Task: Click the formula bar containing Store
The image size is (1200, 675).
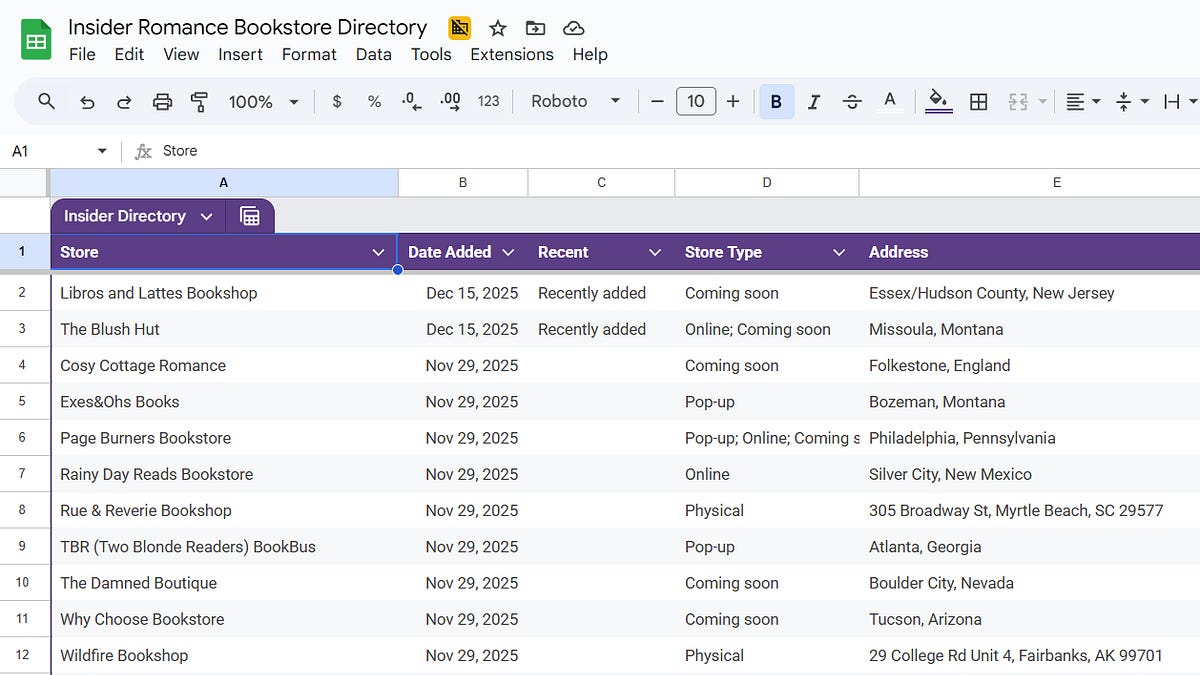Action: pos(680,151)
